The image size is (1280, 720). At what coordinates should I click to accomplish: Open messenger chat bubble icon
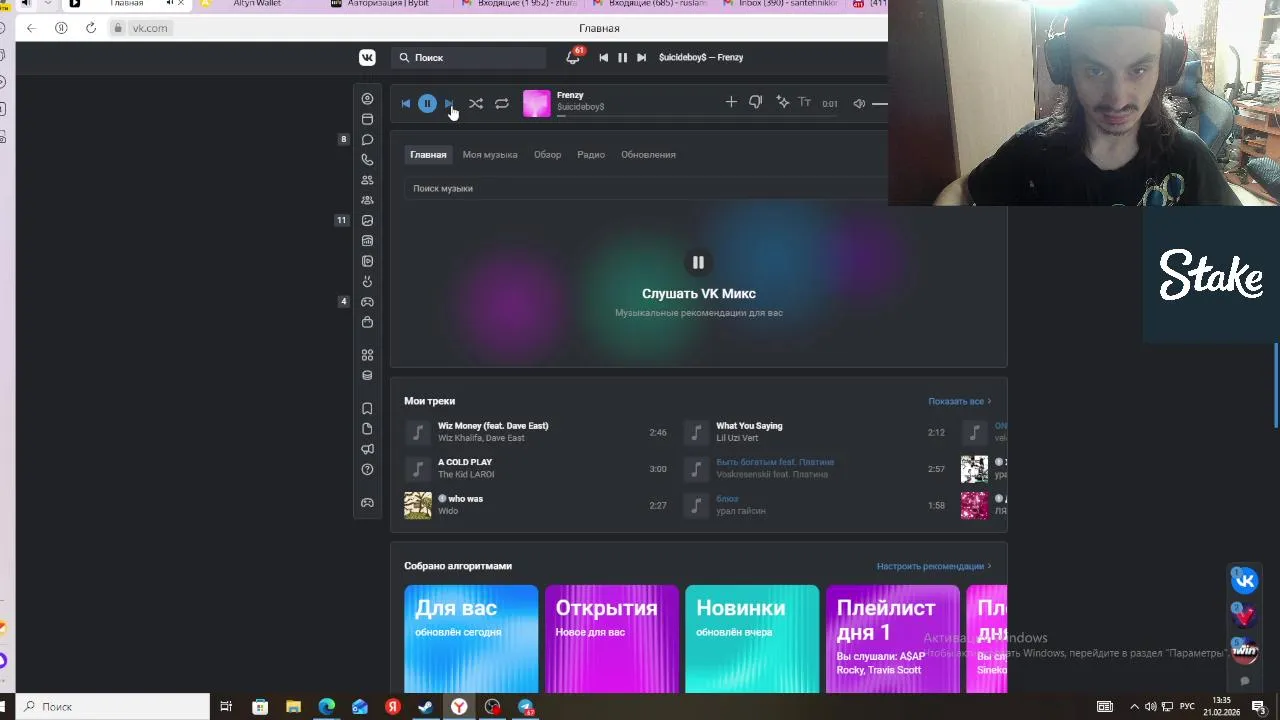coord(367,139)
